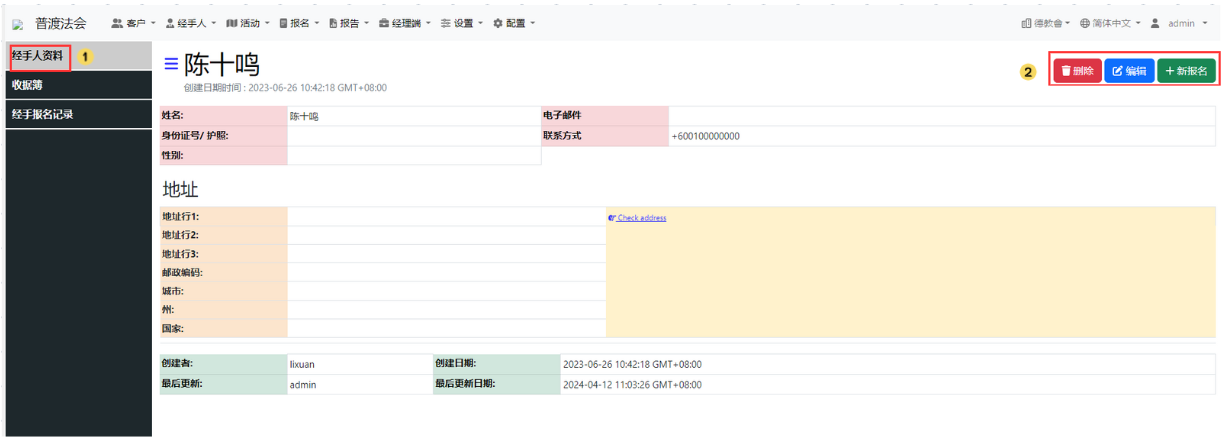This screenshot has height=438, width=1221.
Task: Click the red 删除 trash button
Action: pos(1077,71)
